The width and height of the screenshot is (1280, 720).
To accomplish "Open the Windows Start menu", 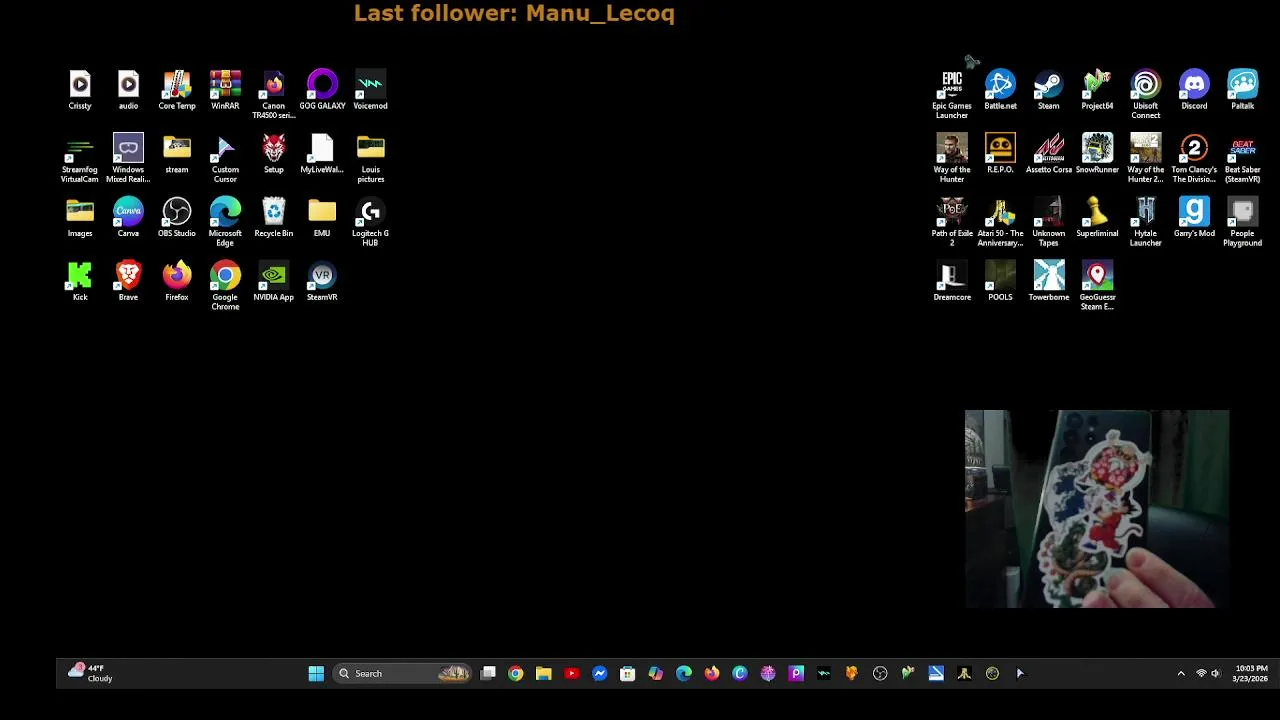I will pos(316,674).
